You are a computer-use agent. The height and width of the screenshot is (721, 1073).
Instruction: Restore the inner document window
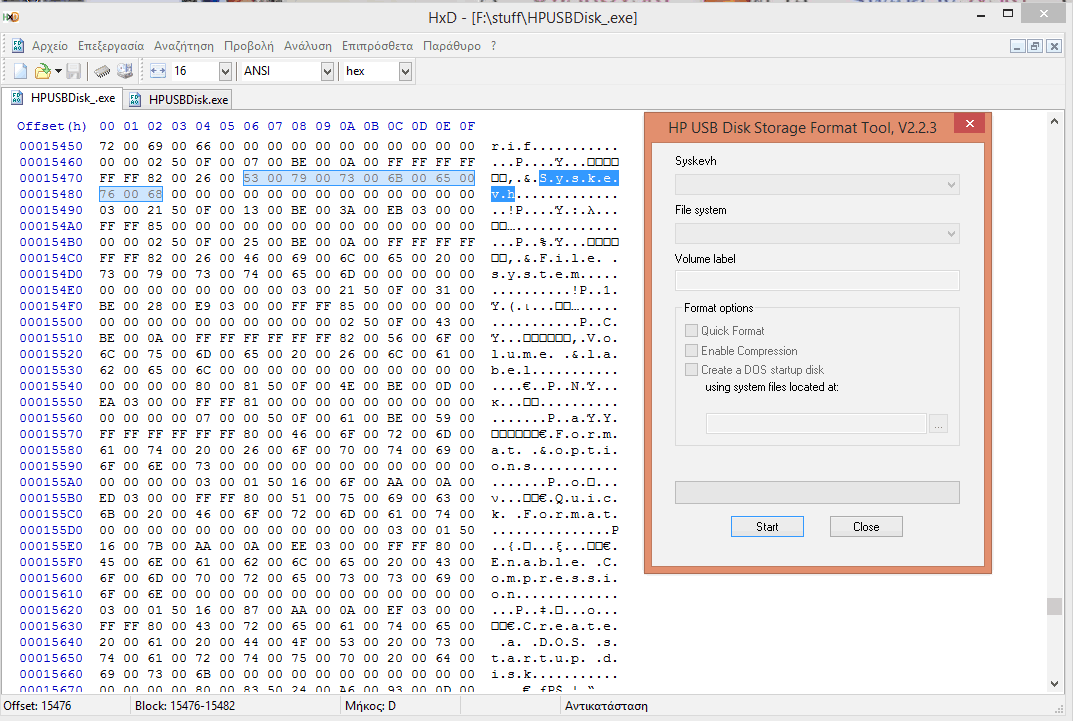1035,47
